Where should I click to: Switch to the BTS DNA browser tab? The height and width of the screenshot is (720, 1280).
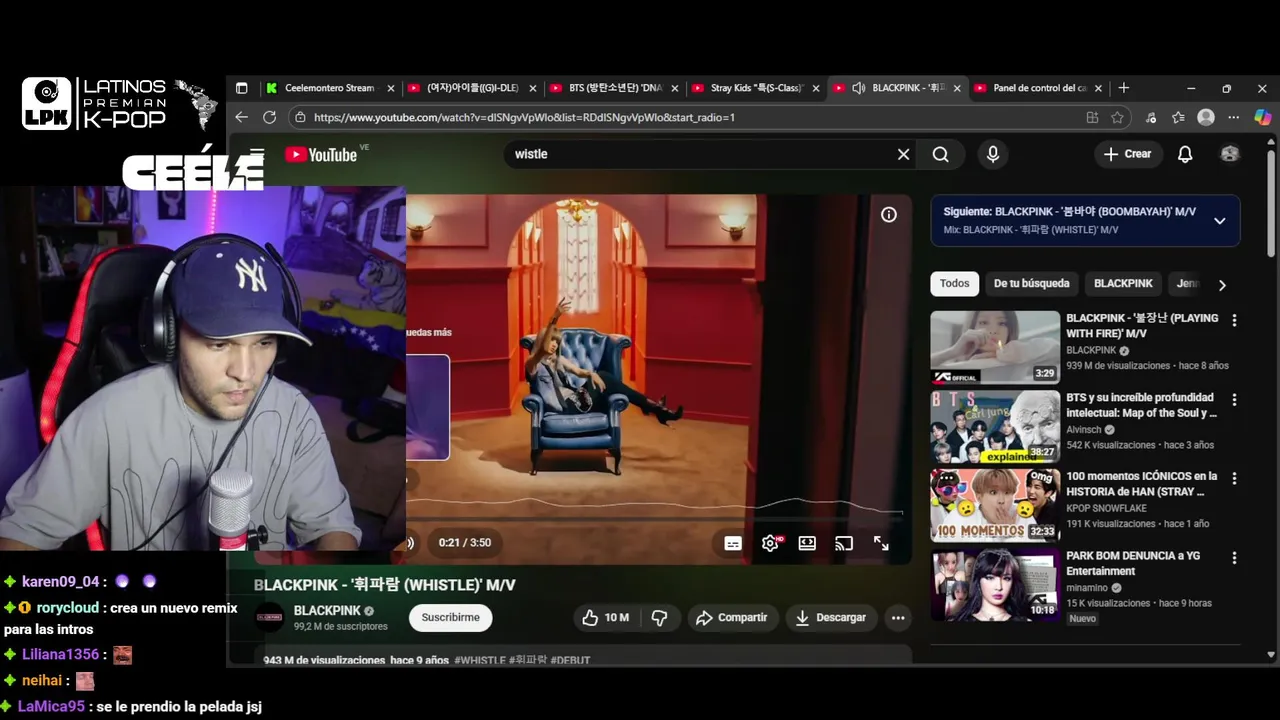click(x=615, y=88)
